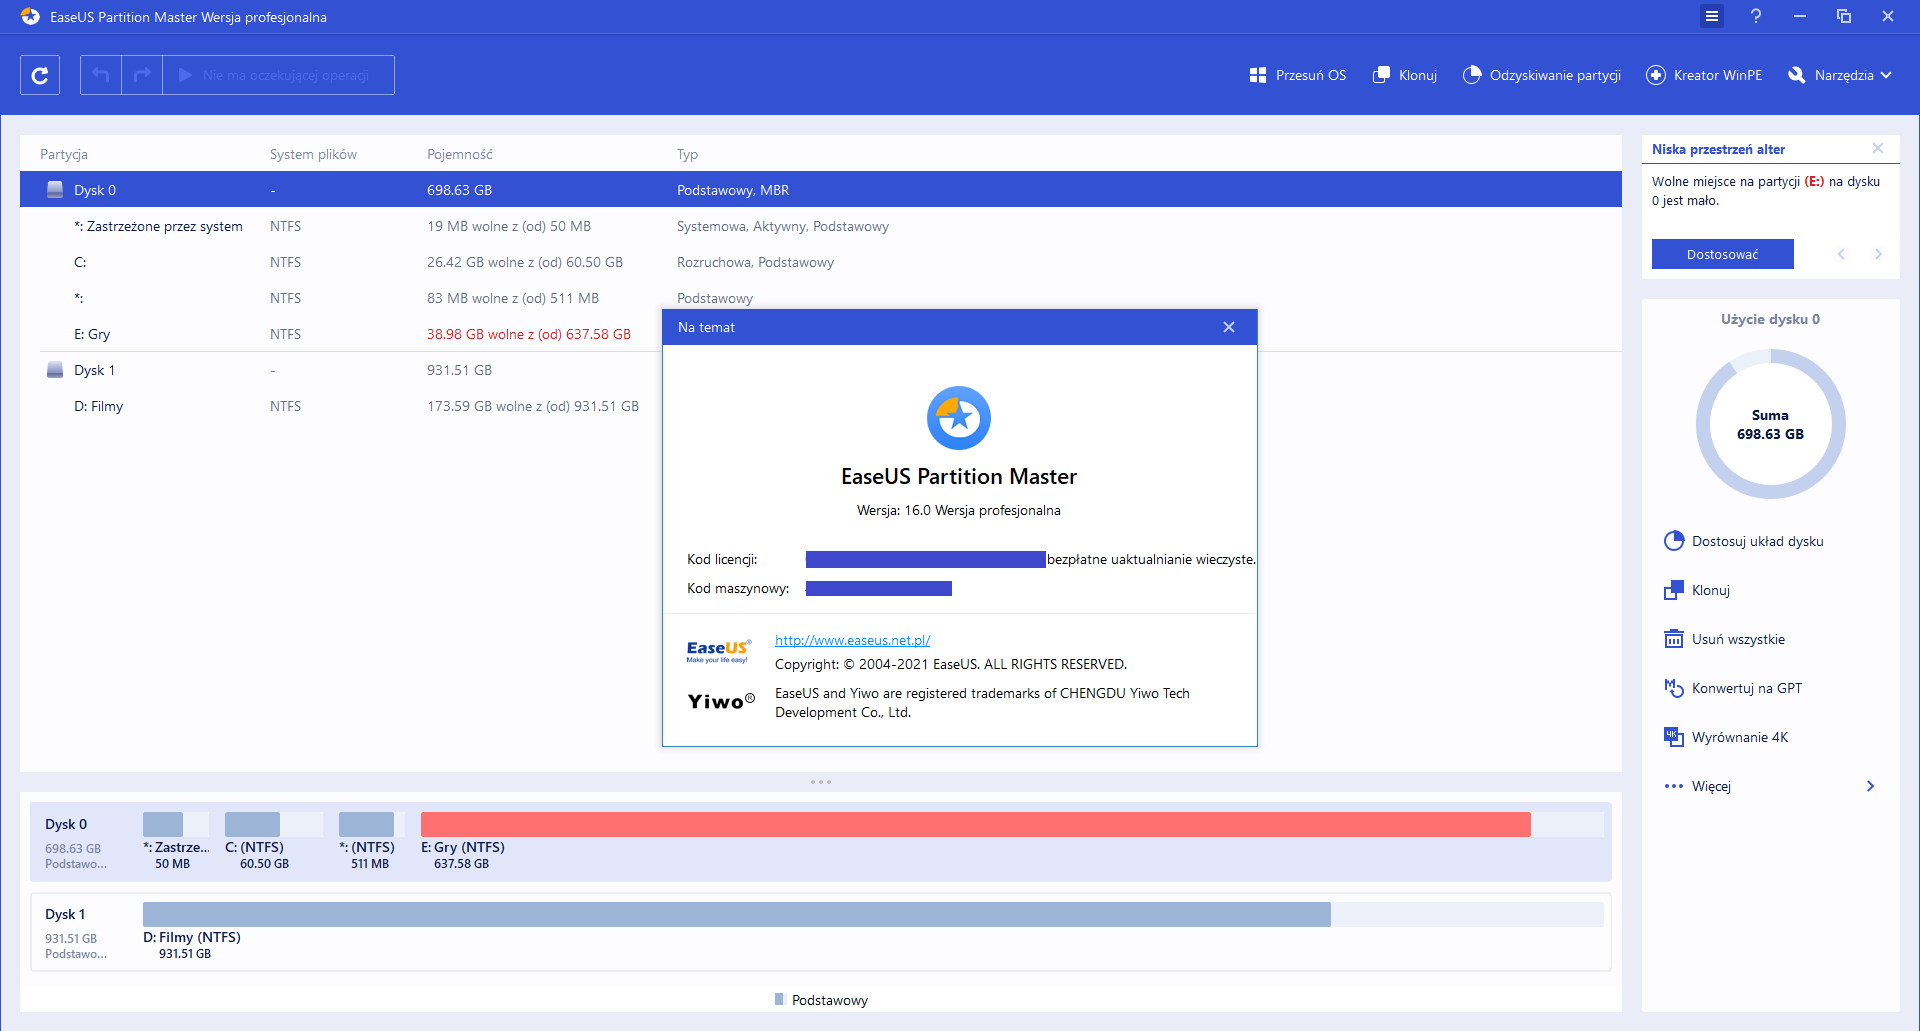This screenshot has width=1920, height=1031.
Task: Click Dysk 0 label in disk map
Action: point(66,824)
